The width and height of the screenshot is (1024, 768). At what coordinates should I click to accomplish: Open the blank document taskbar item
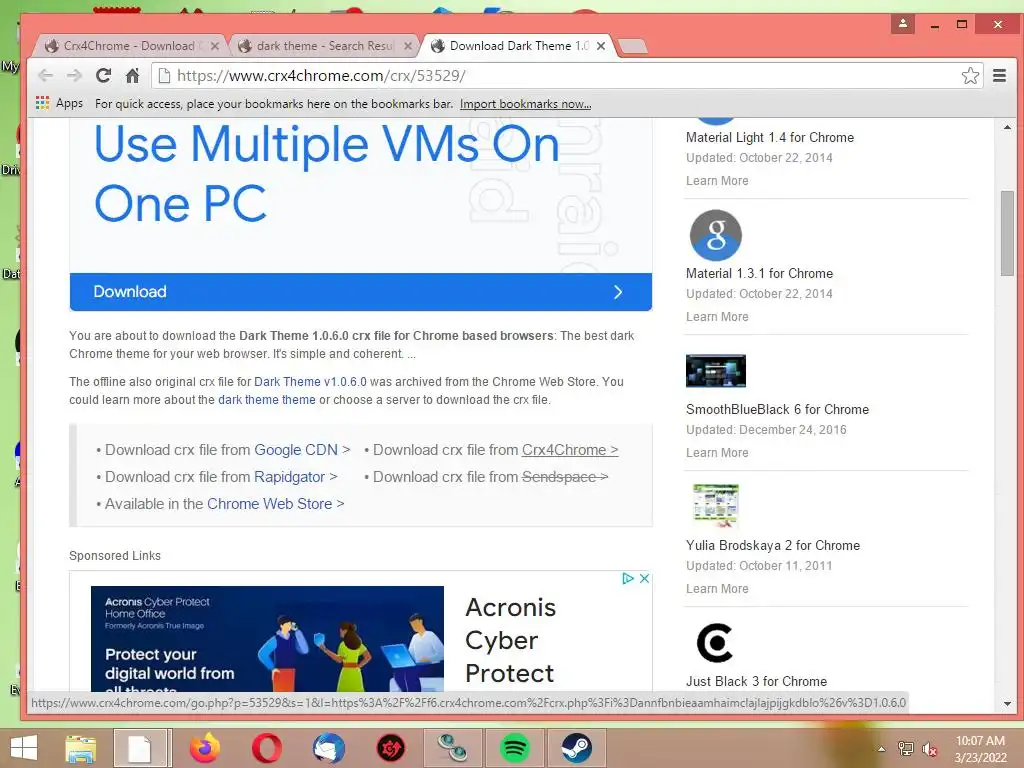pyautogui.click(x=142, y=748)
